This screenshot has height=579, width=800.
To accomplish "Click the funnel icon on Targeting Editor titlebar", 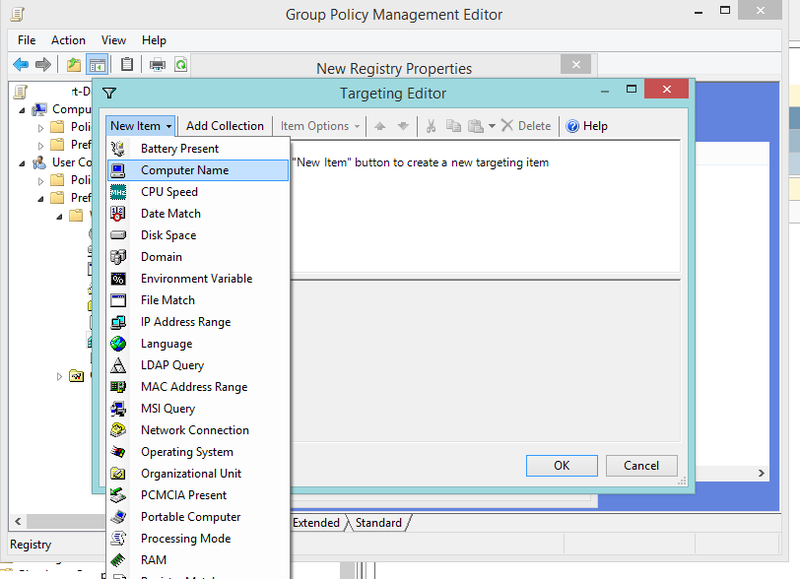I will coord(110,93).
